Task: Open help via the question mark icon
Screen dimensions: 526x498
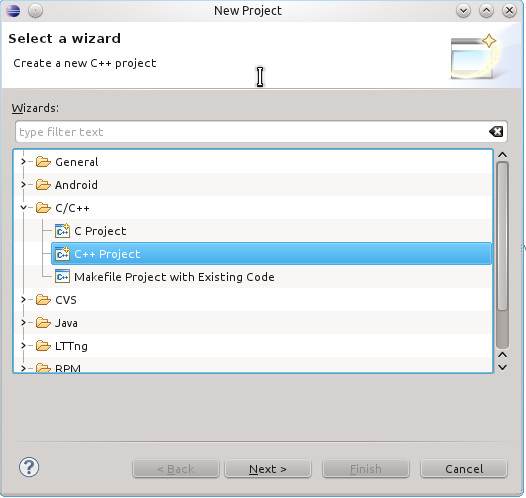Action: click(x=29, y=466)
